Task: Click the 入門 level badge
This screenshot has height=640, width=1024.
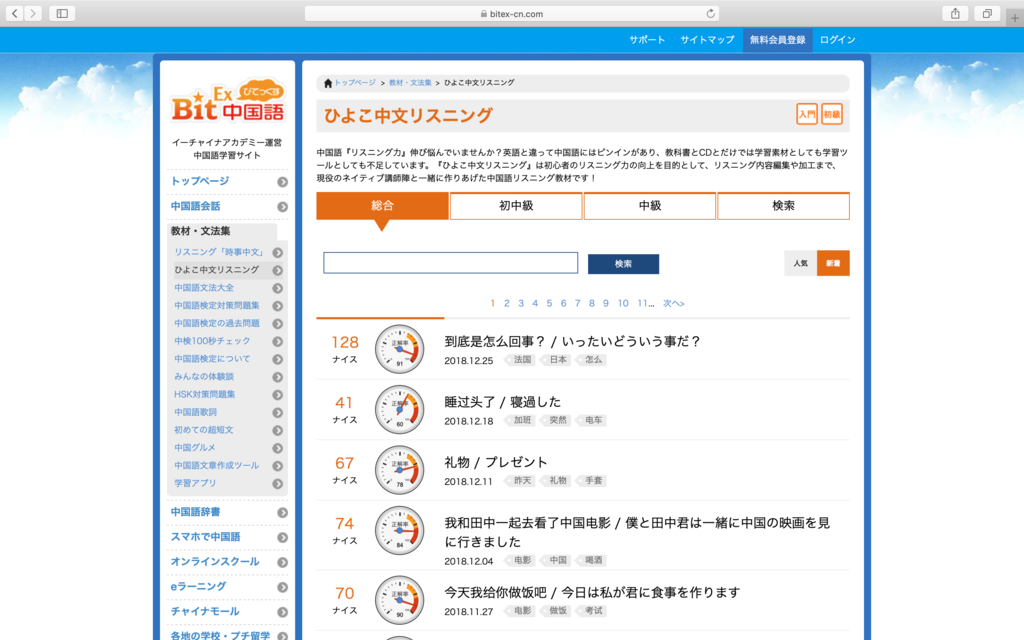Action: (807, 114)
